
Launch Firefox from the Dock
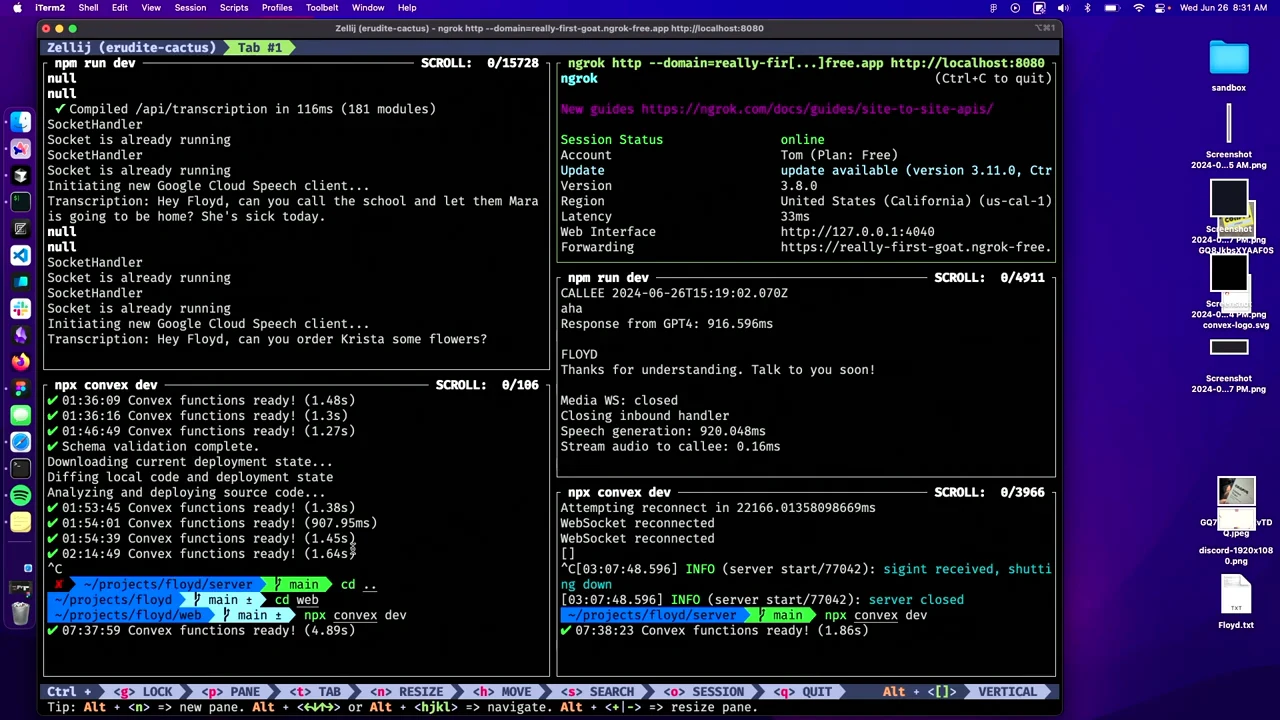pos(20,362)
